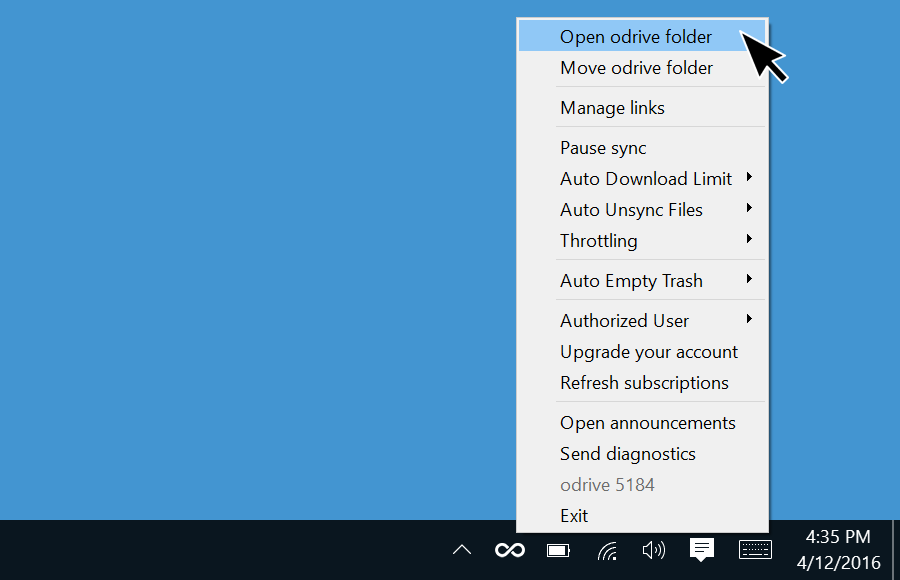This screenshot has width=900, height=580.
Task: Show hidden icons with the tray chevron
Action: [461, 550]
